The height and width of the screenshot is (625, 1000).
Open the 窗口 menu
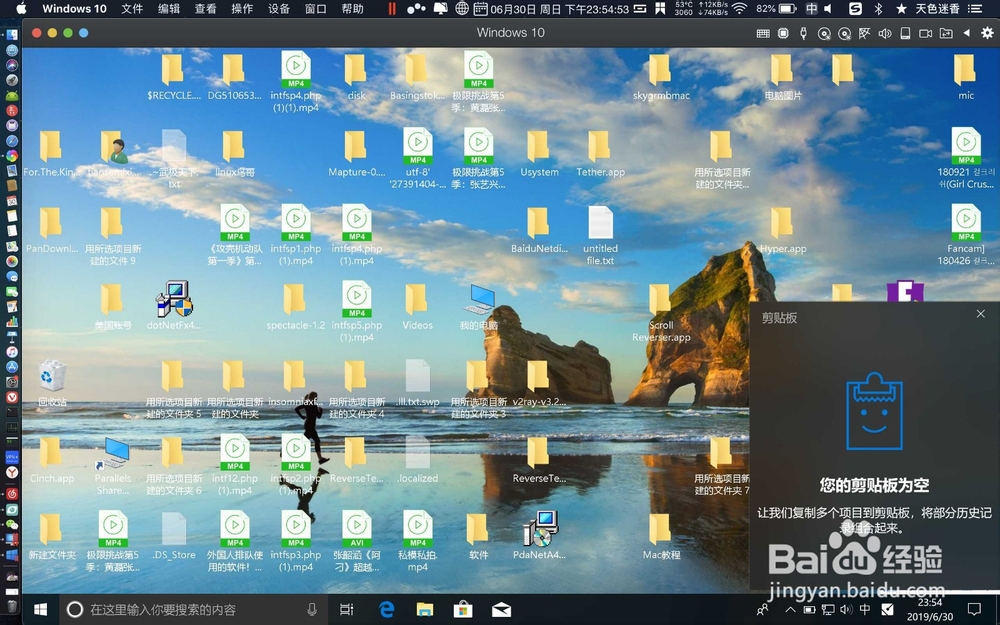(315, 9)
